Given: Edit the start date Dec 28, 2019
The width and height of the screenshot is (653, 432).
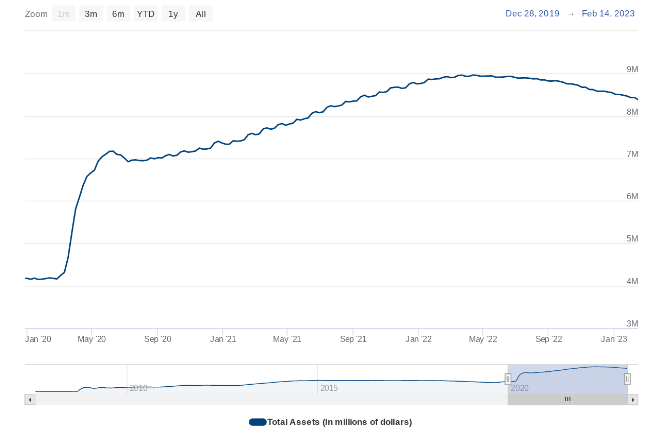Looking at the screenshot, I should click(x=533, y=14).
